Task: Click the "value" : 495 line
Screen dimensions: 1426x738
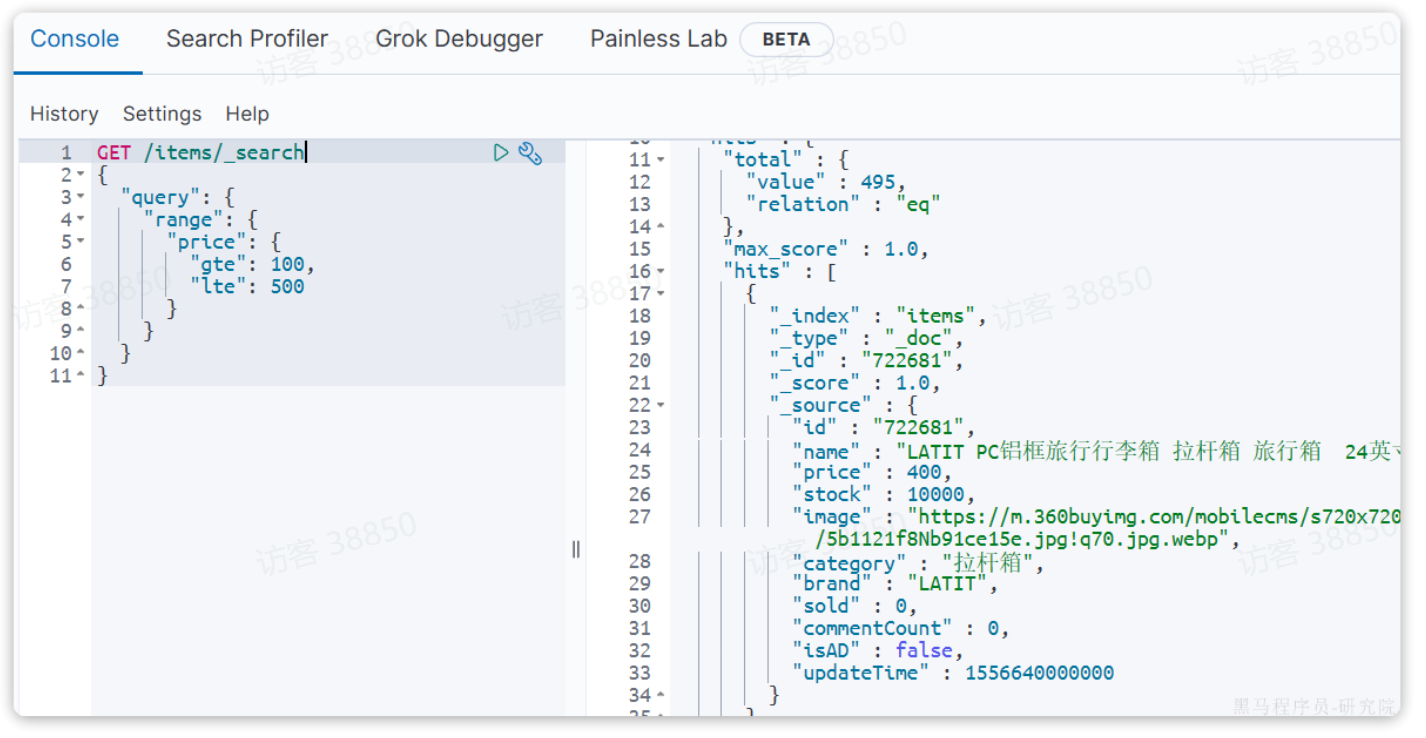Action: coord(825,182)
